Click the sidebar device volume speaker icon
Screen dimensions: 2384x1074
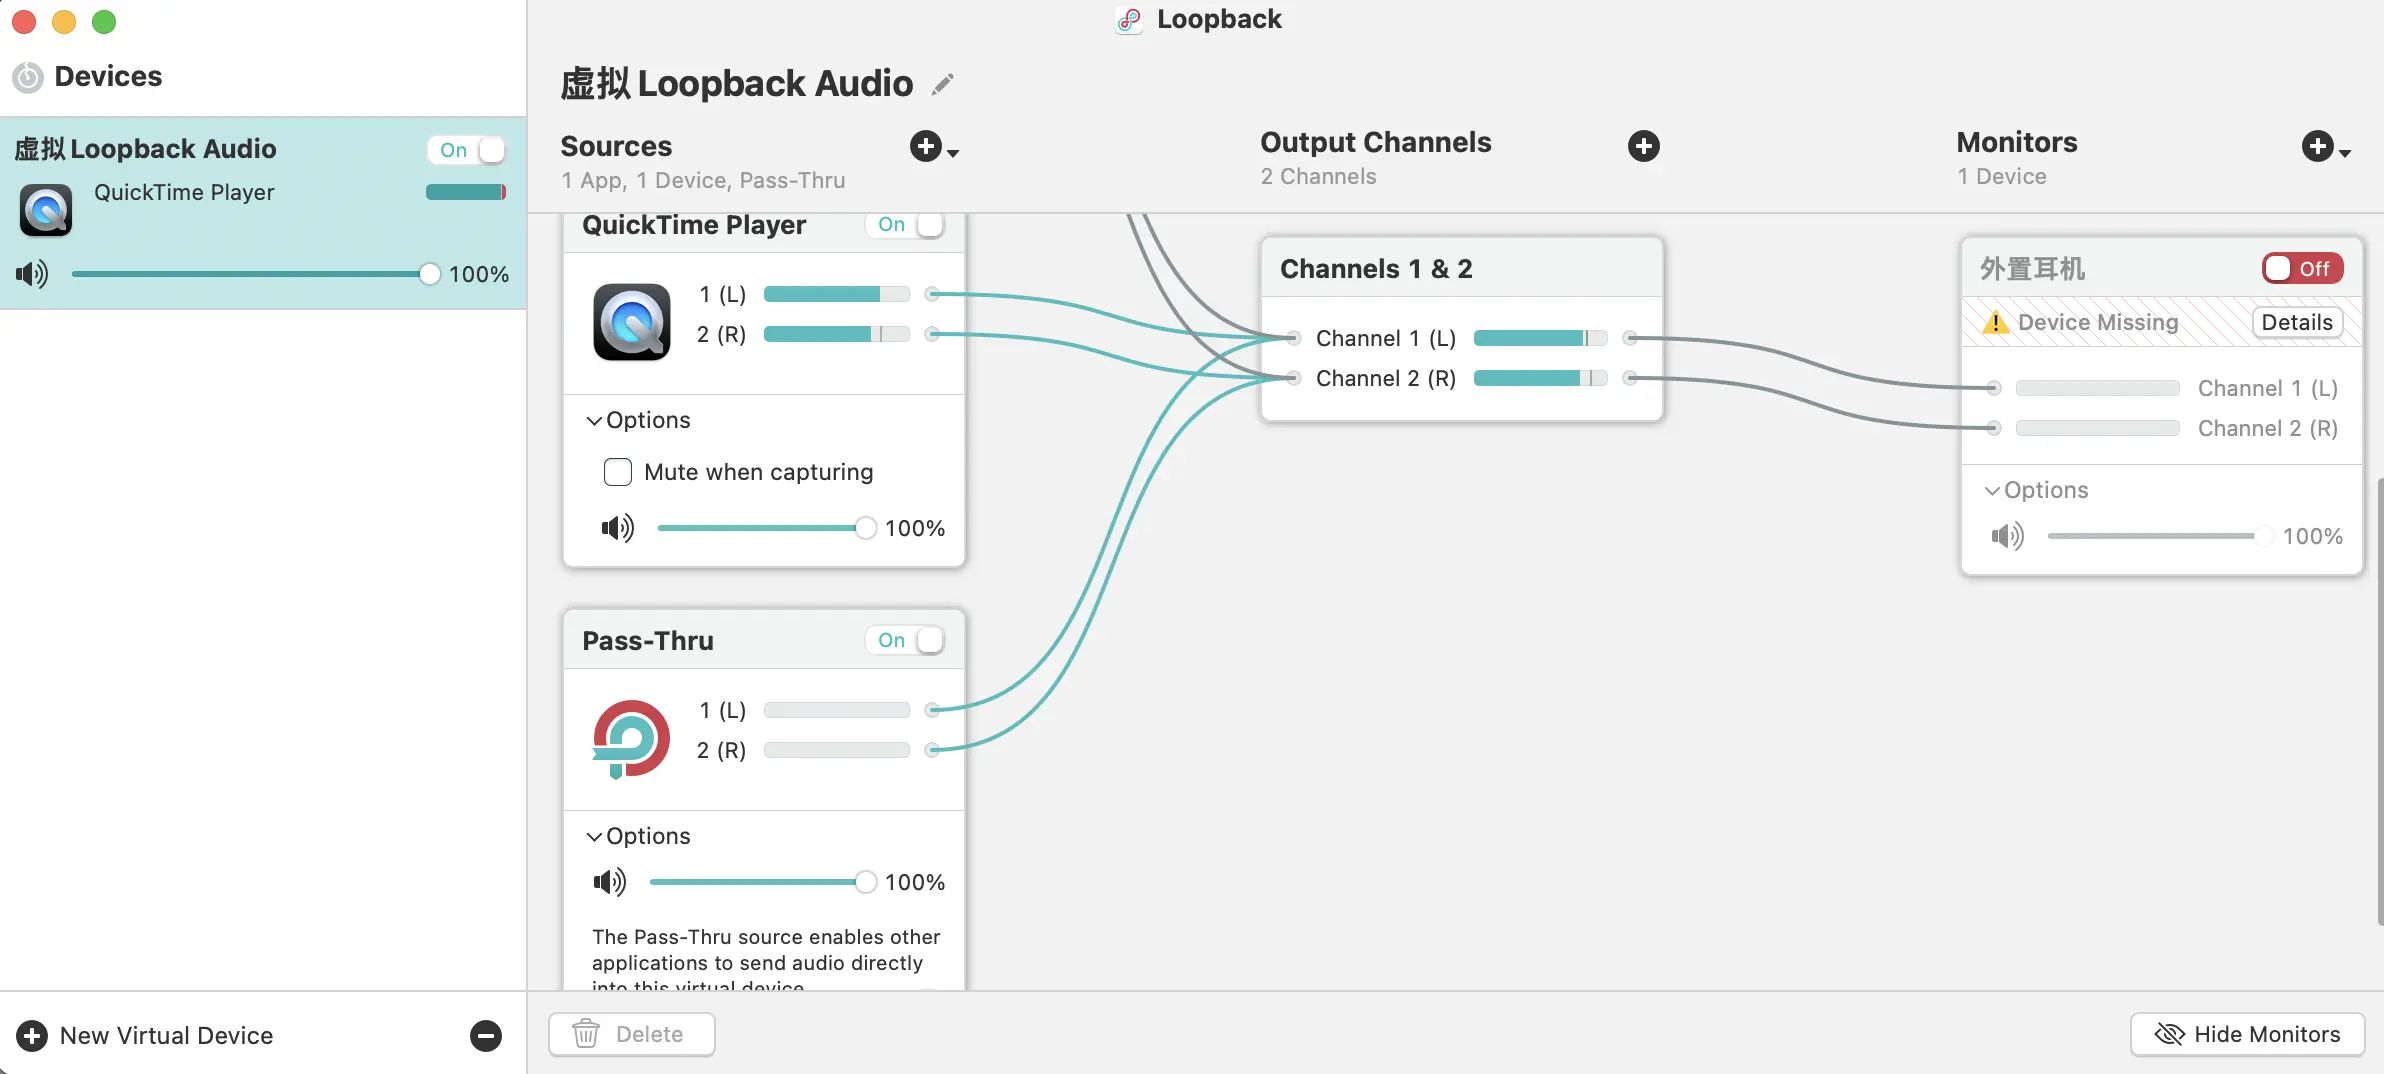coord(32,274)
